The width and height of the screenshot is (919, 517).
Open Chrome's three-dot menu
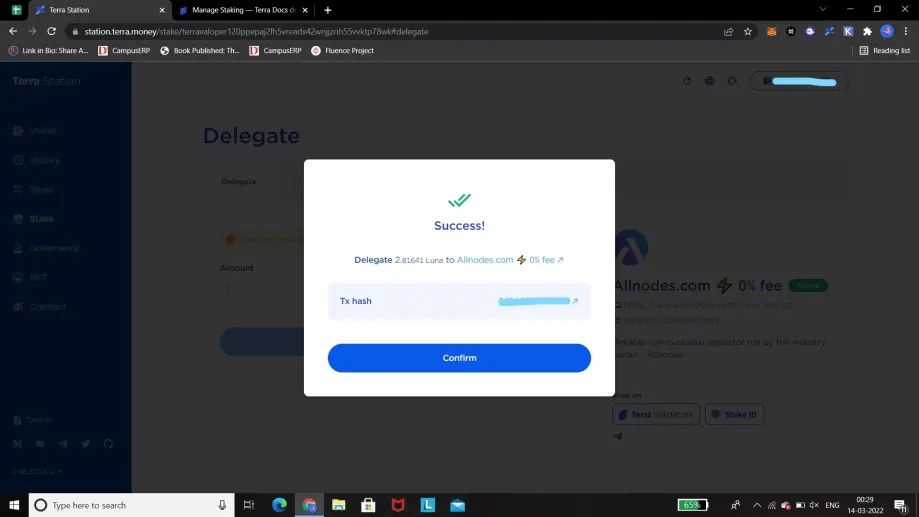click(x=906, y=32)
